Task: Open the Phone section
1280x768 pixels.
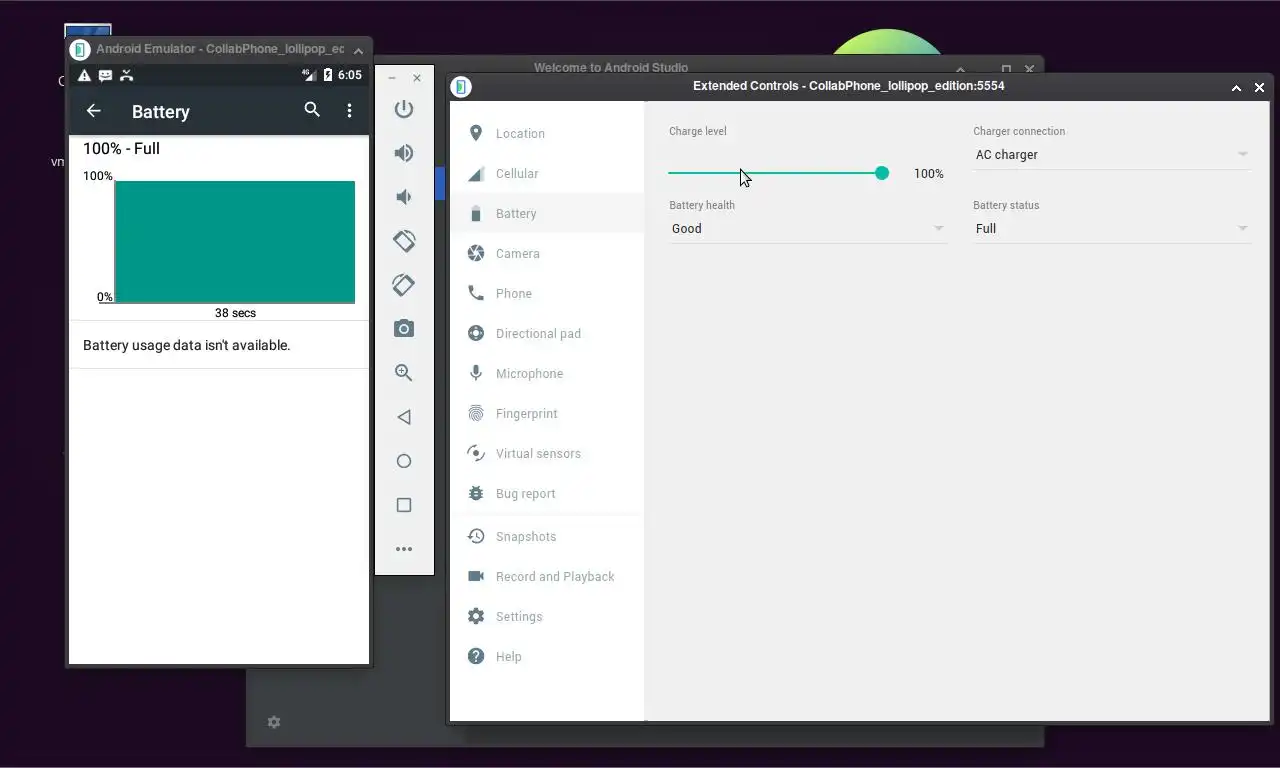Action: click(547, 293)
